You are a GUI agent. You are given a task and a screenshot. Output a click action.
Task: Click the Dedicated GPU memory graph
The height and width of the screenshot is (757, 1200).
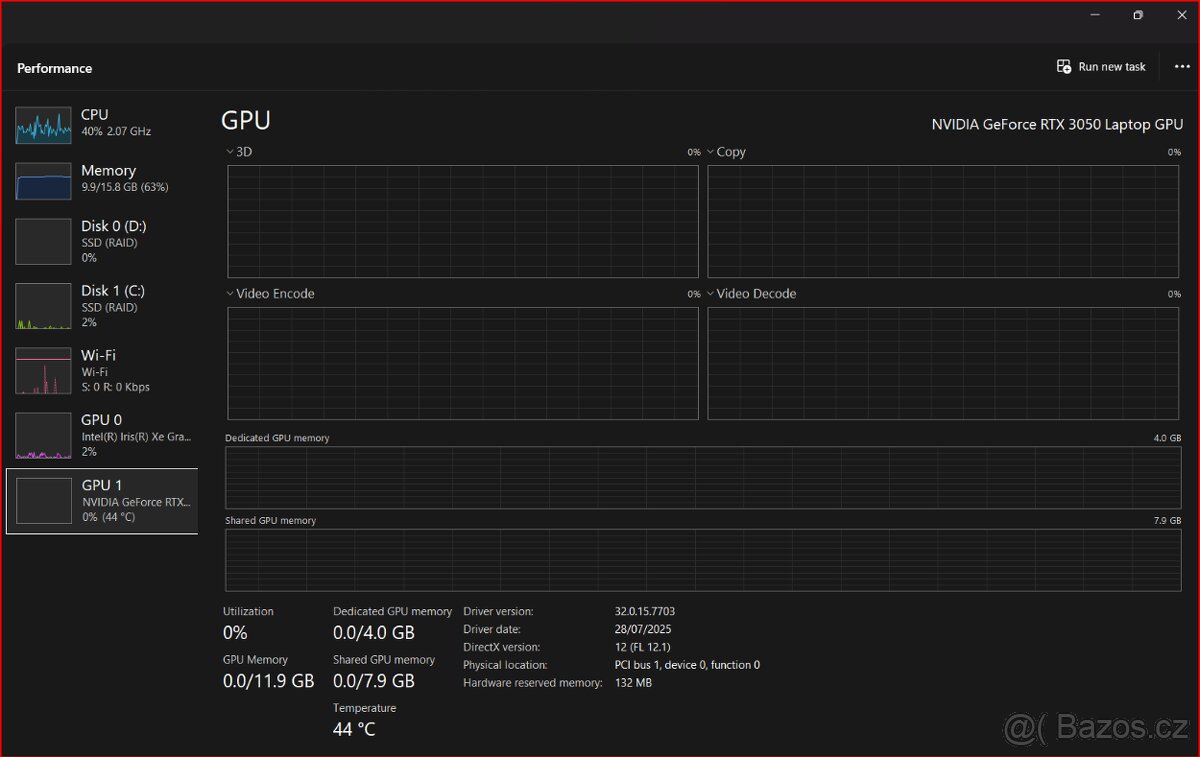tap(702, 478)
